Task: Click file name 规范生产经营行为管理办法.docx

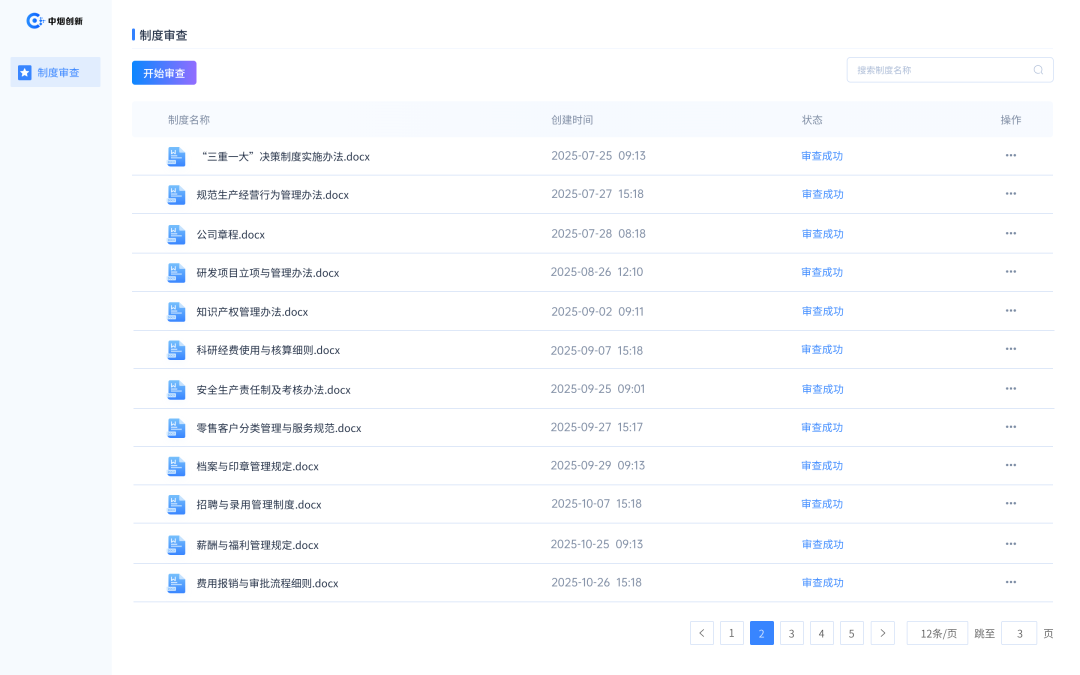Action: coord(273,196)
